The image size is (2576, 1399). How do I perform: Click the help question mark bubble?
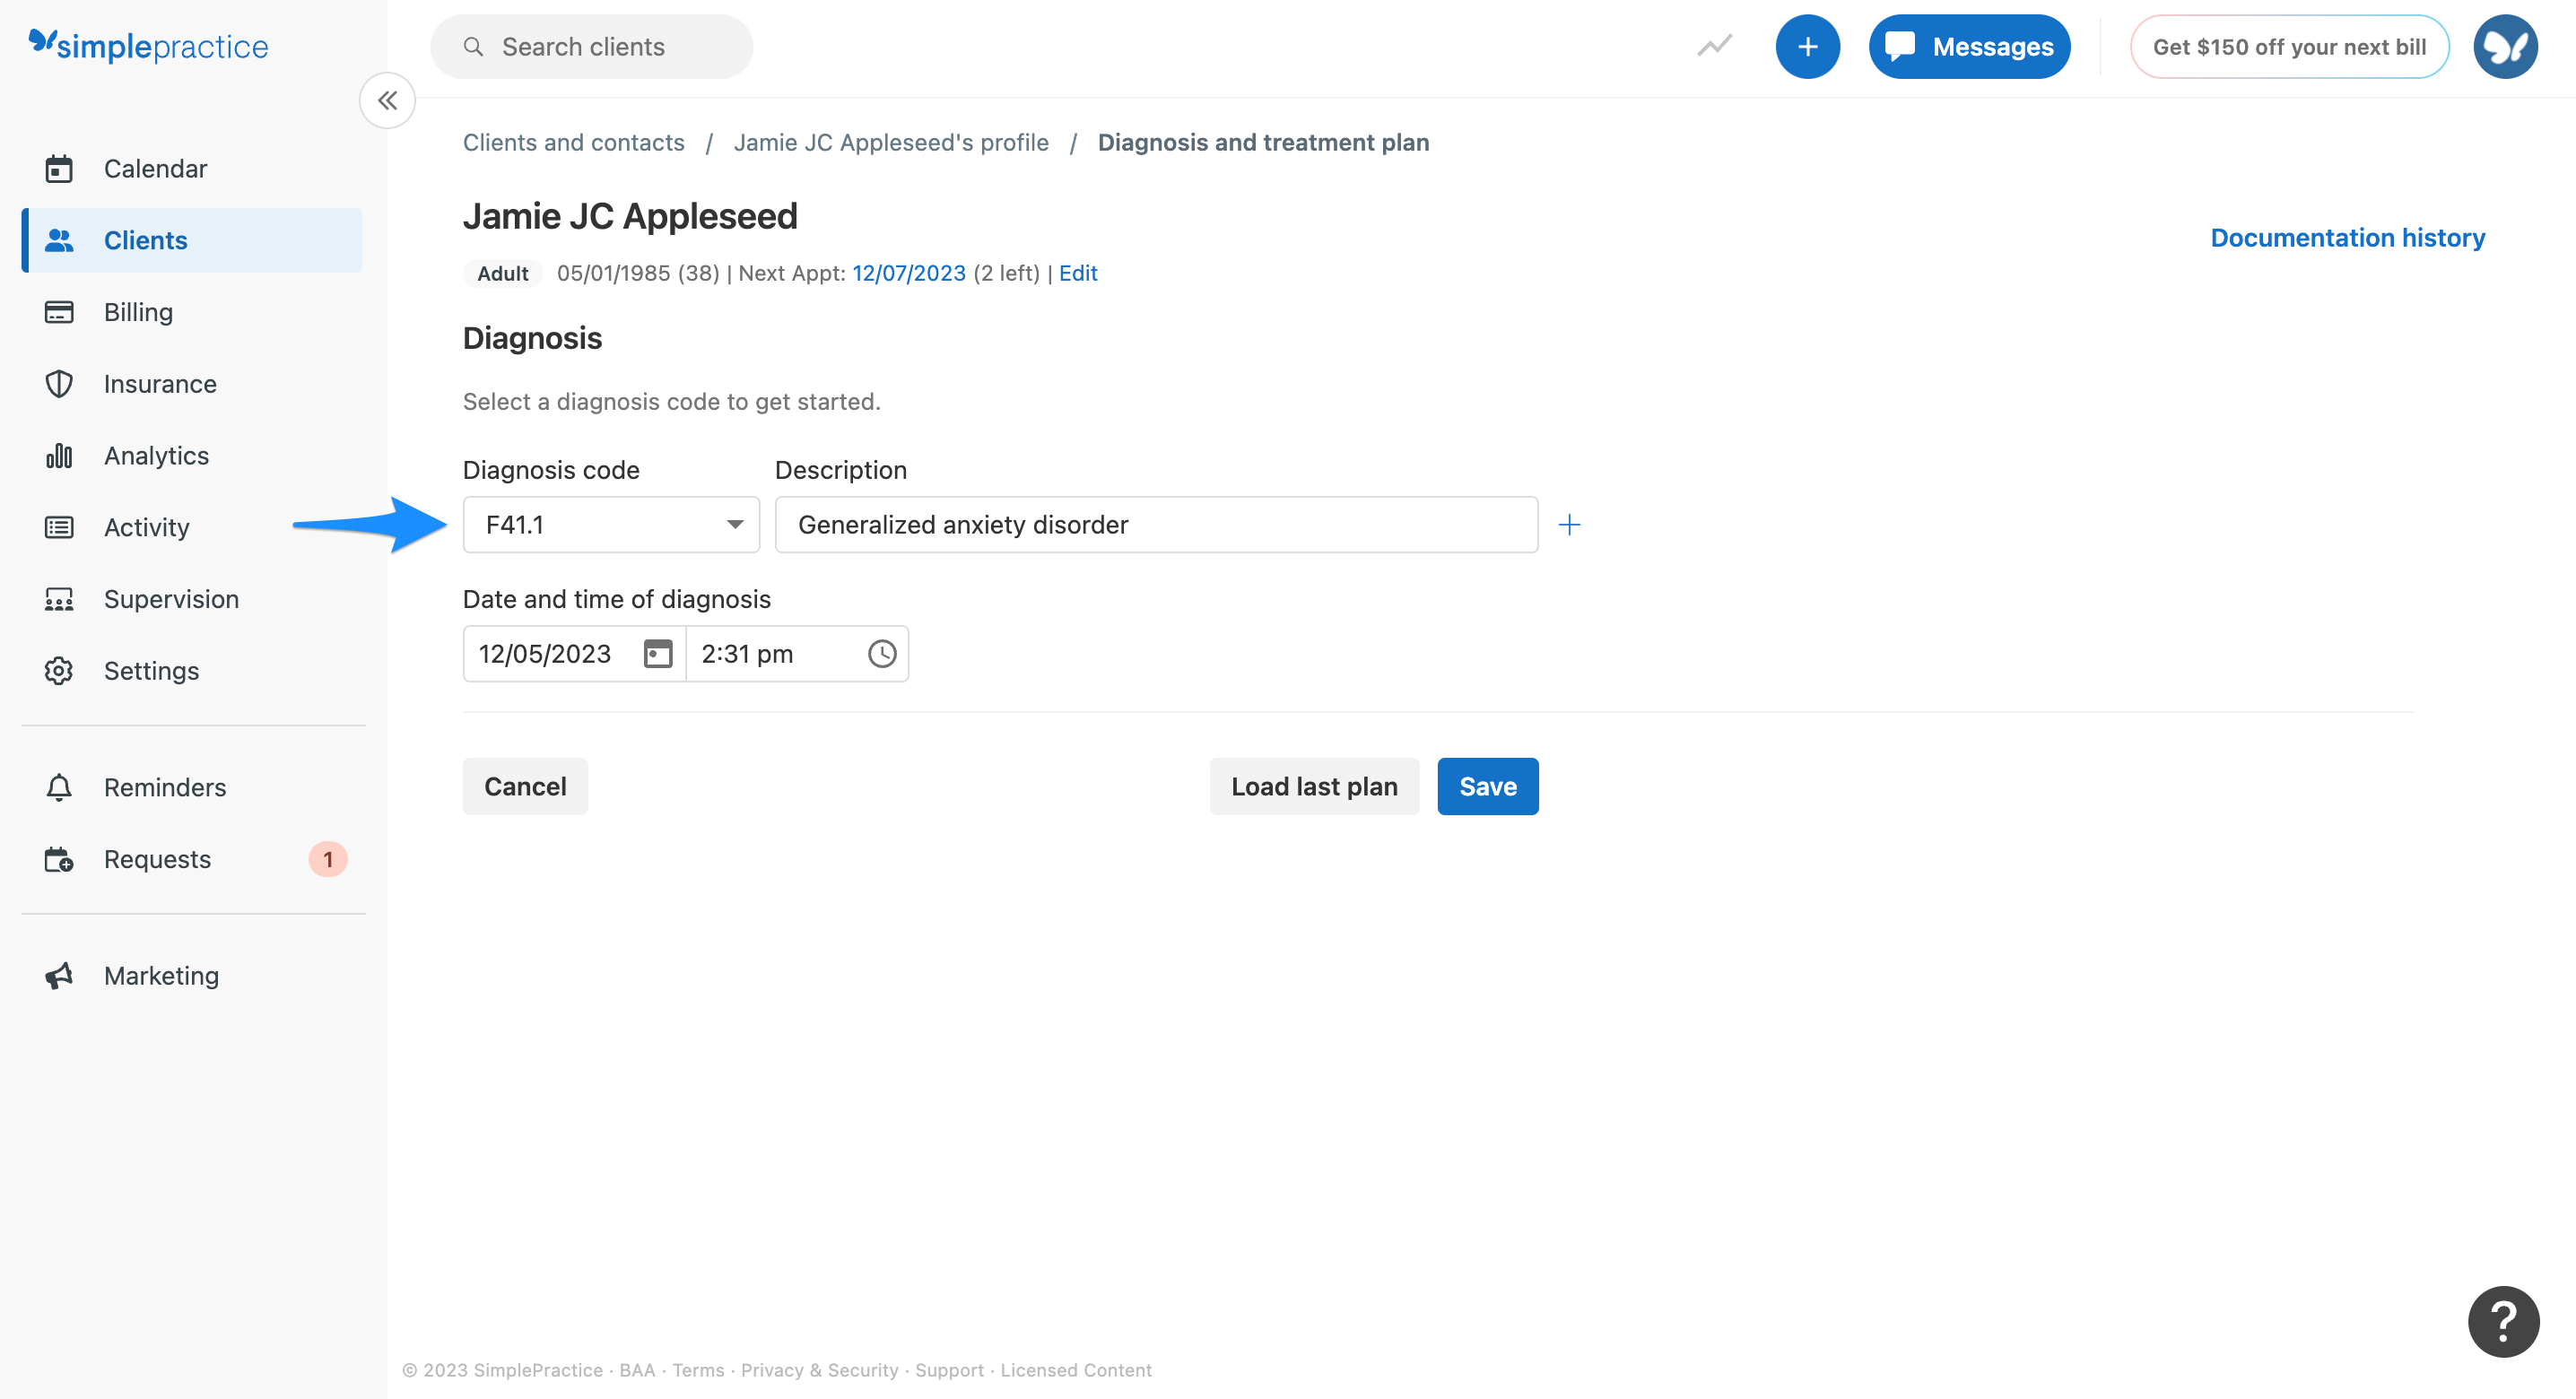point(2503,1321)
